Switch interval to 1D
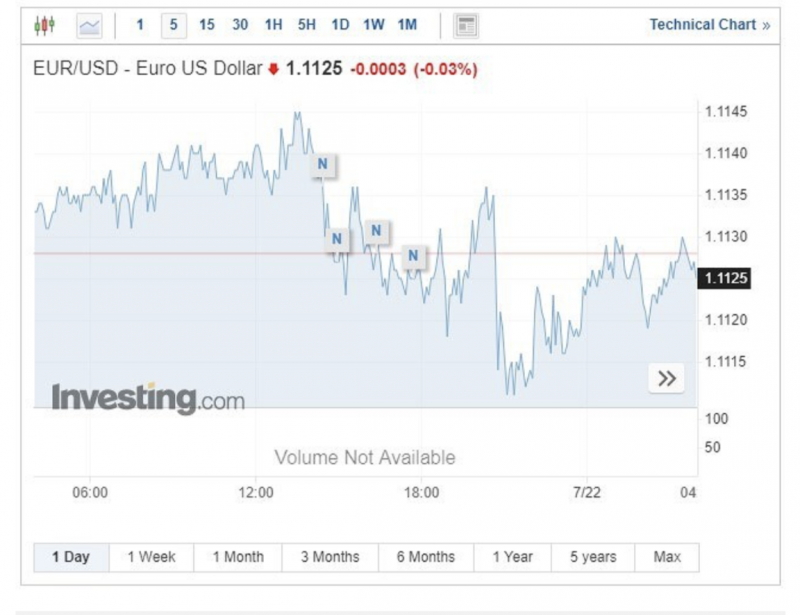This screenshot has width=800, height=615. tap(340, 25)
